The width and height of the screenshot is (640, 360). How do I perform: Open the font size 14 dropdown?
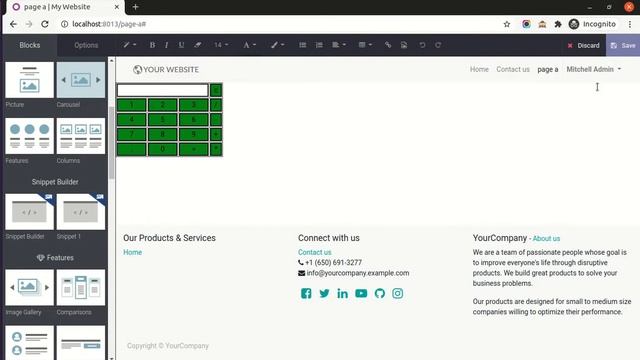pyautogui.click(x=221, y=45)
